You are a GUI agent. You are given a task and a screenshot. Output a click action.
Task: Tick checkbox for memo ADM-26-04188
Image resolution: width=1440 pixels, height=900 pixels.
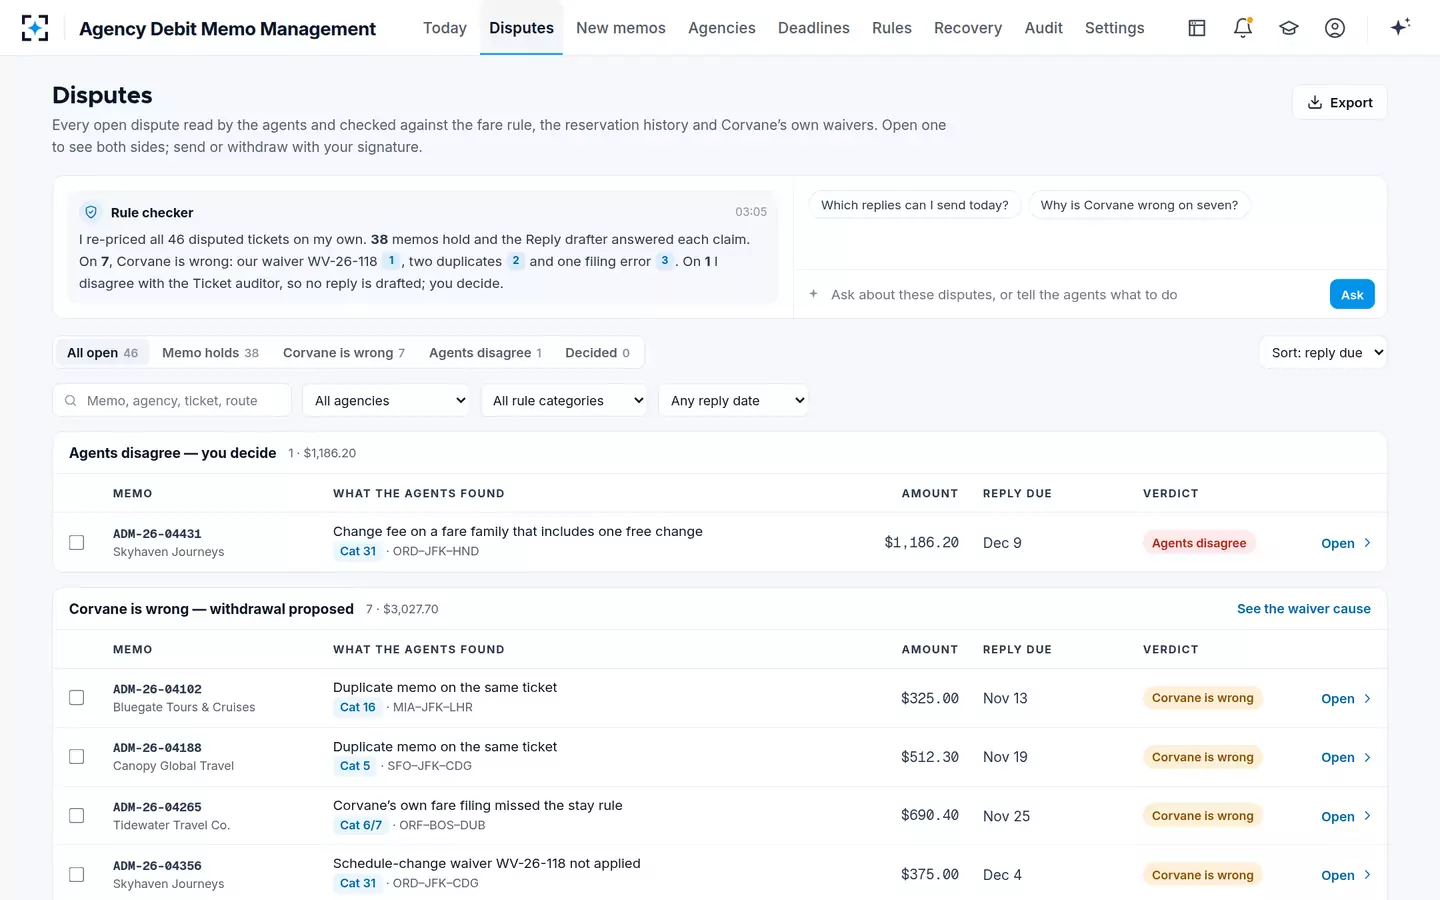(x=76, y=757)
